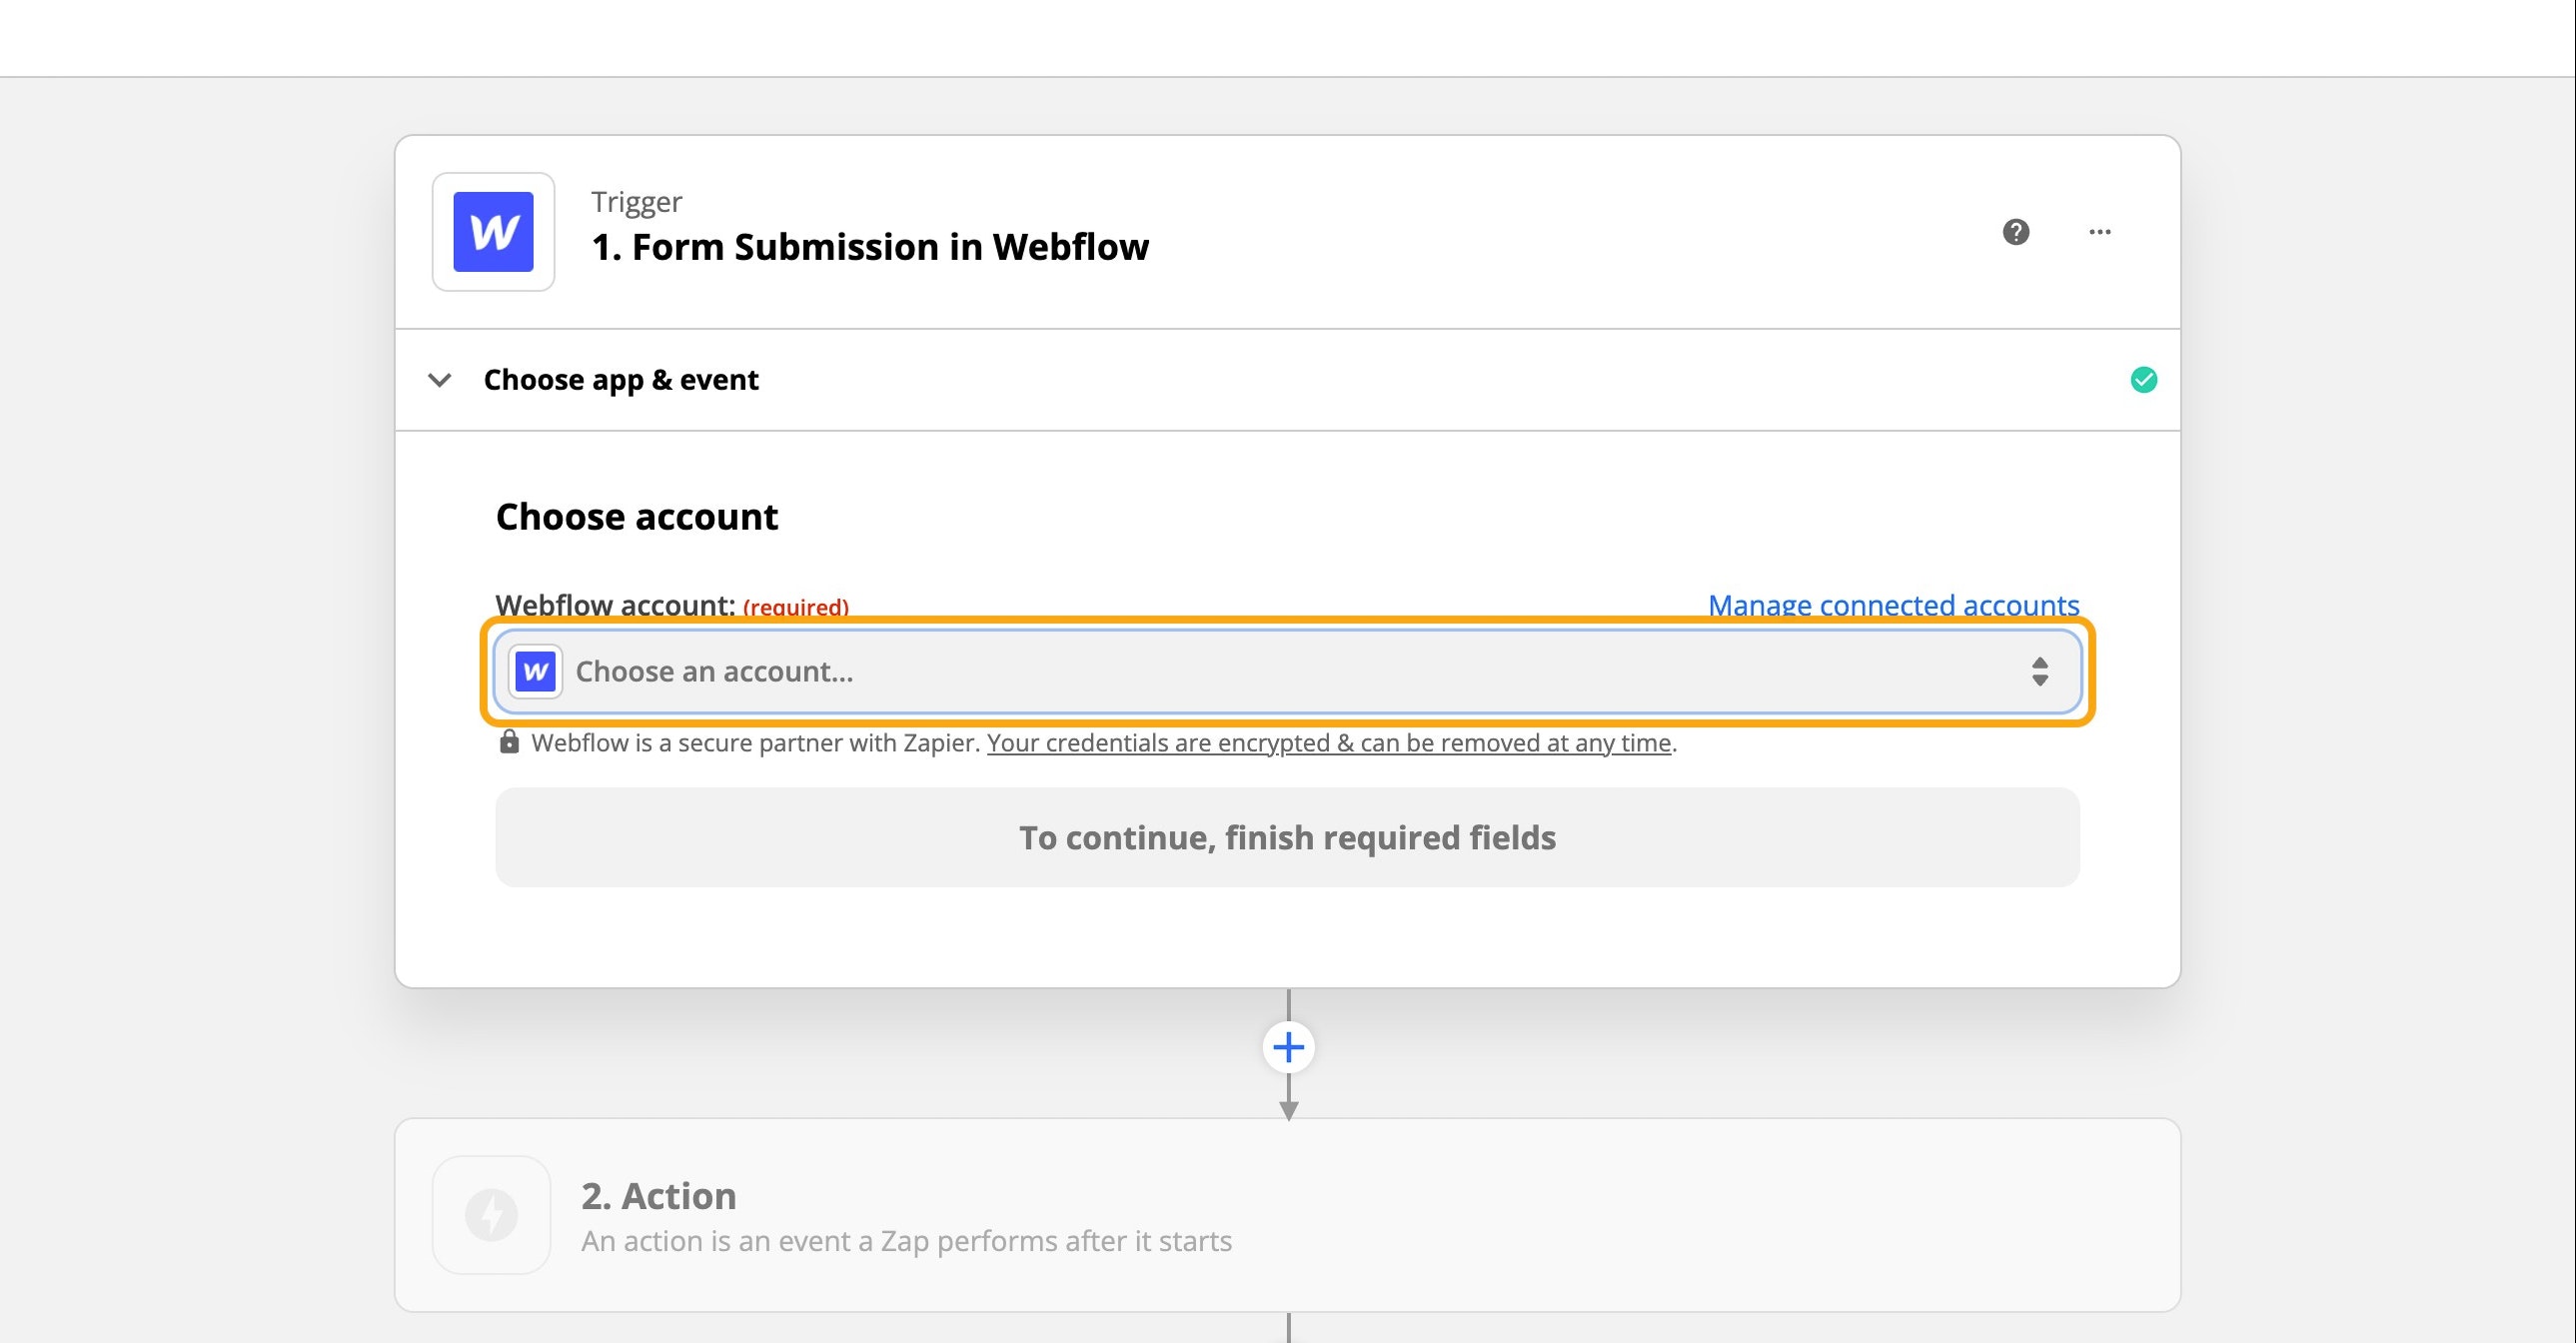
Task: Click the large Webflow trigger app icon
Action: [x=493, y=232]
